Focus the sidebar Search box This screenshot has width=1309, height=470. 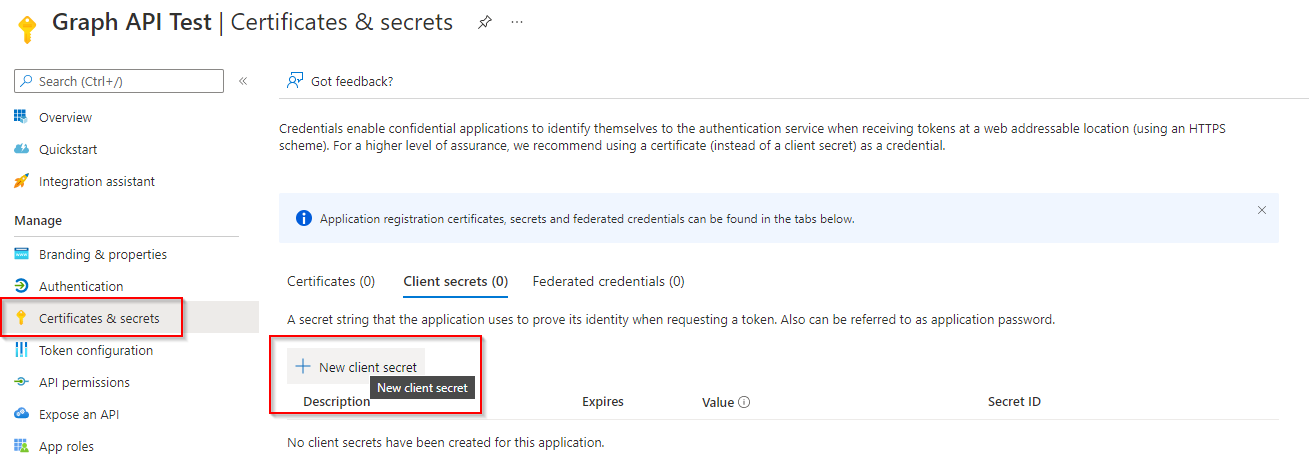[119, 81]
